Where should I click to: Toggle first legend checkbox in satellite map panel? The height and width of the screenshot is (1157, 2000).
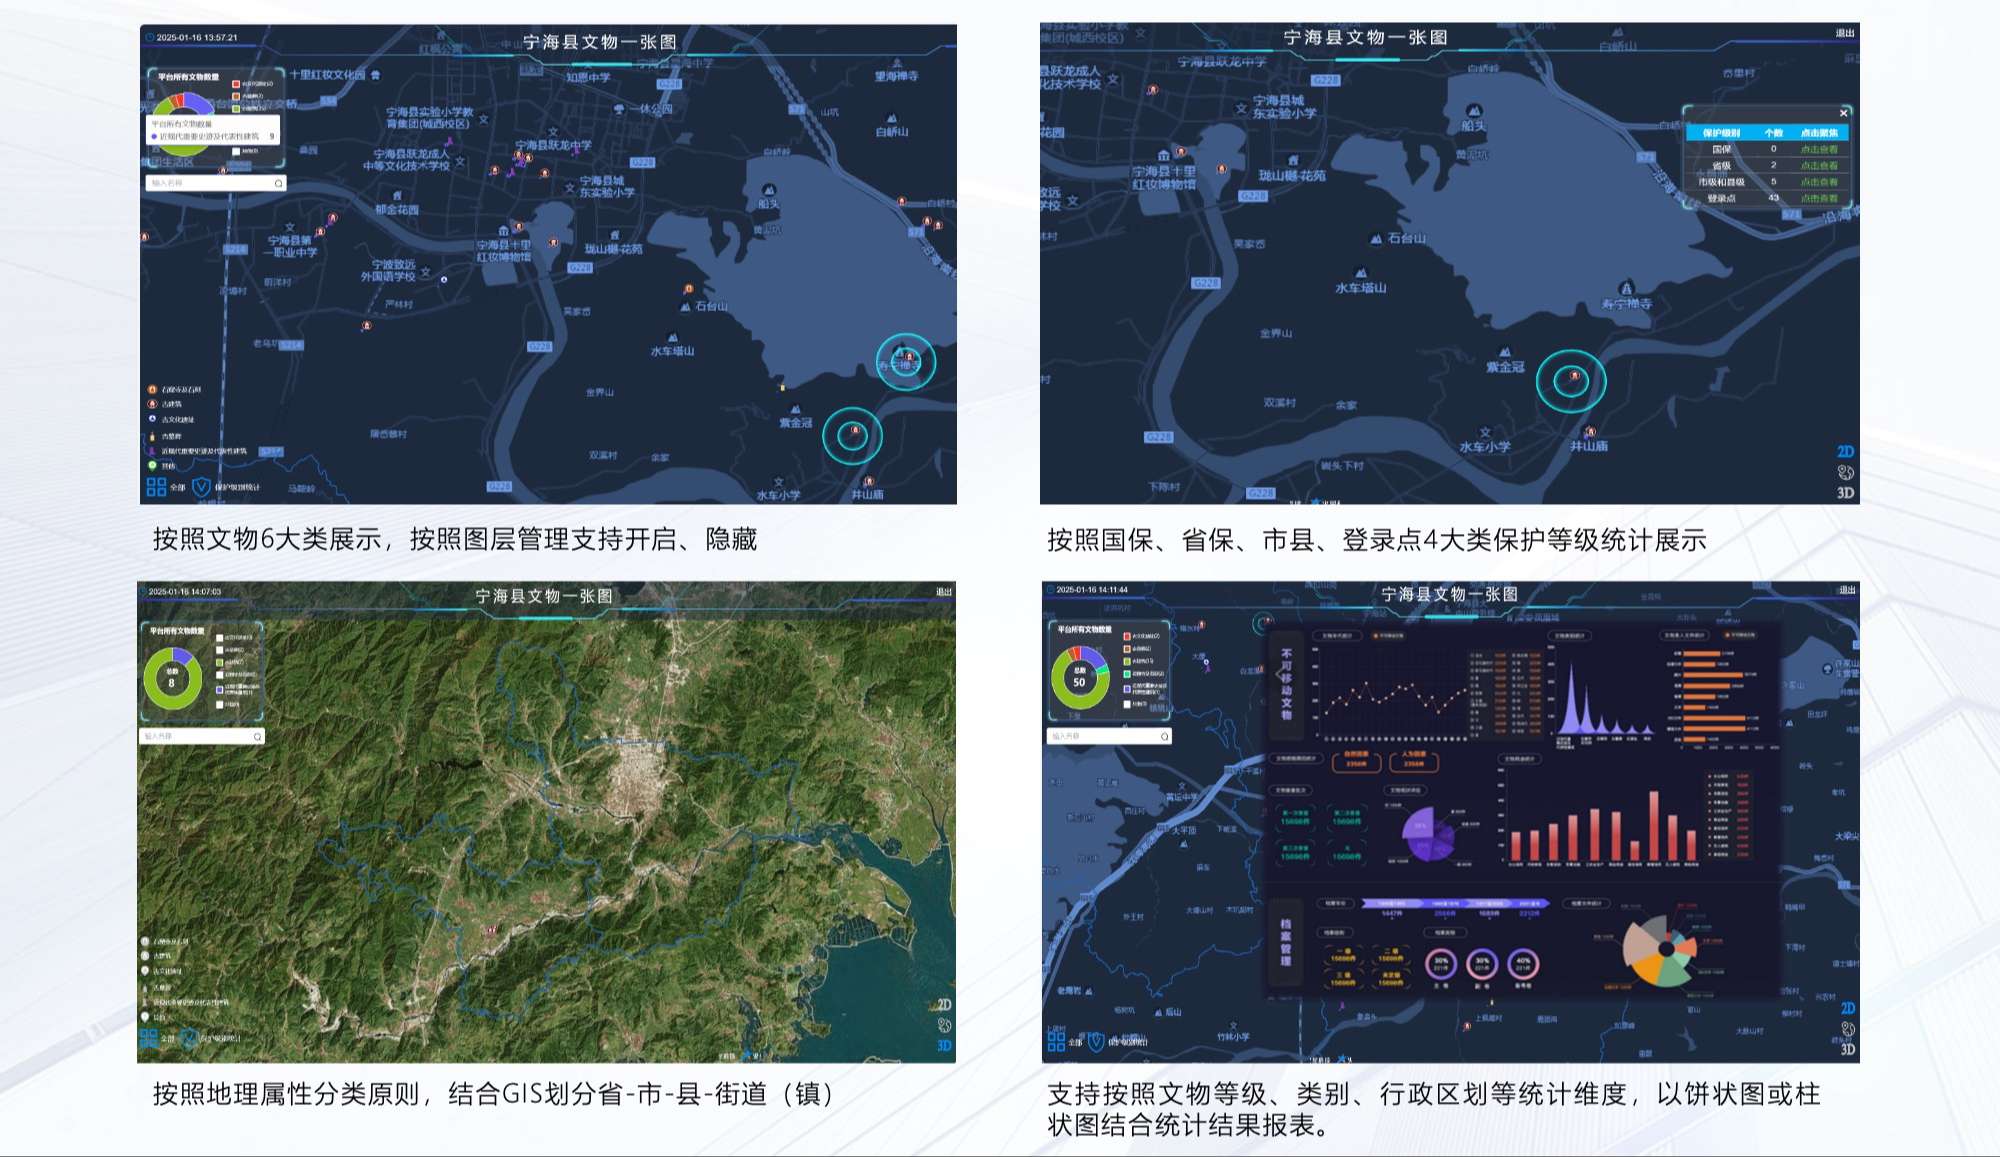click(220, 637)
